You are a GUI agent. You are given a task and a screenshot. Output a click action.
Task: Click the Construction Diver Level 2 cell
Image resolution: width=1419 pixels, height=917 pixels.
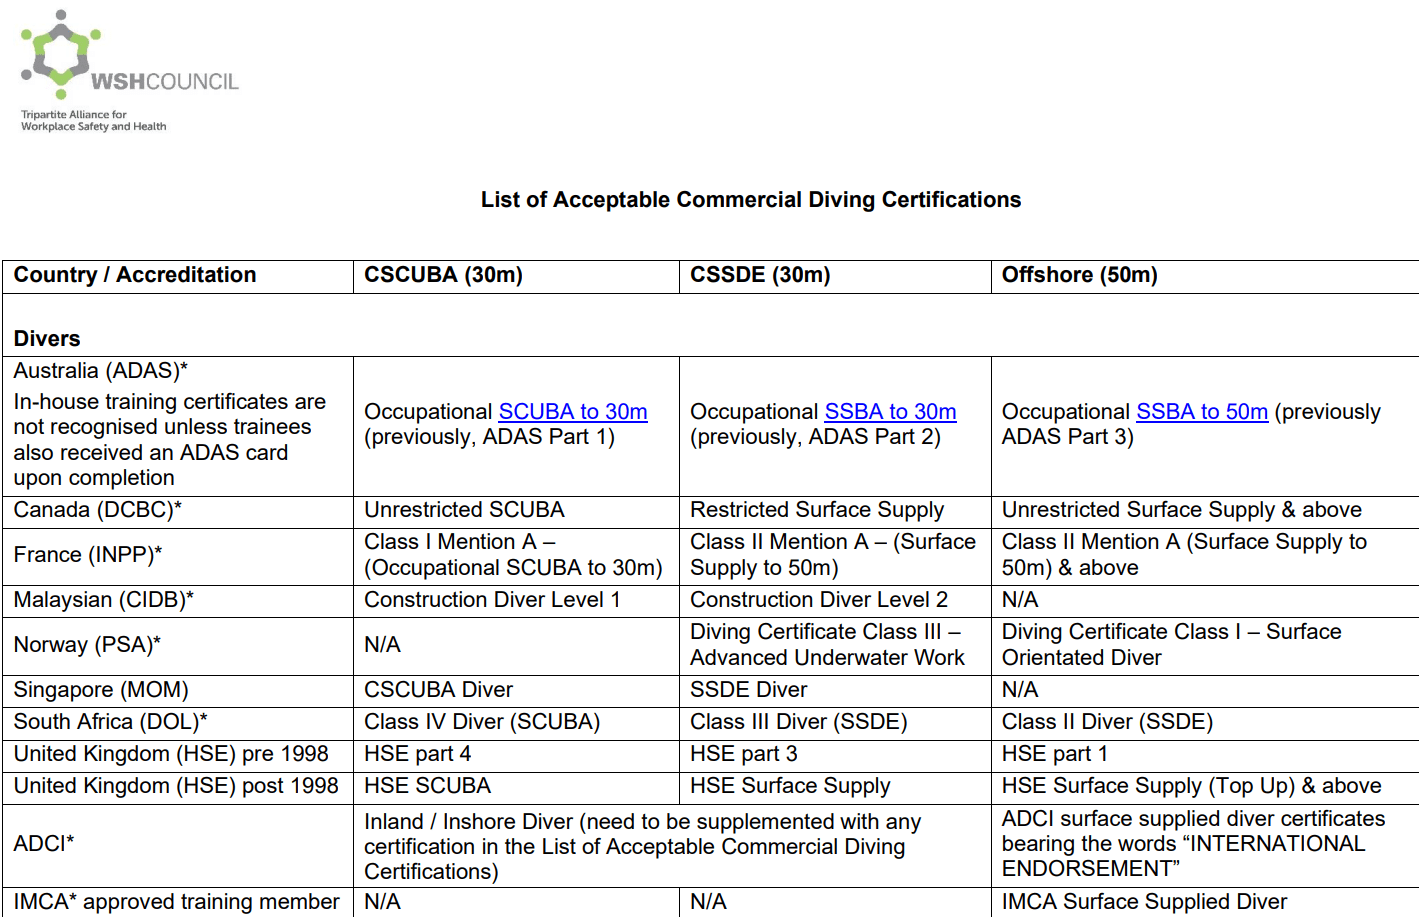click(x=818, y=600)
